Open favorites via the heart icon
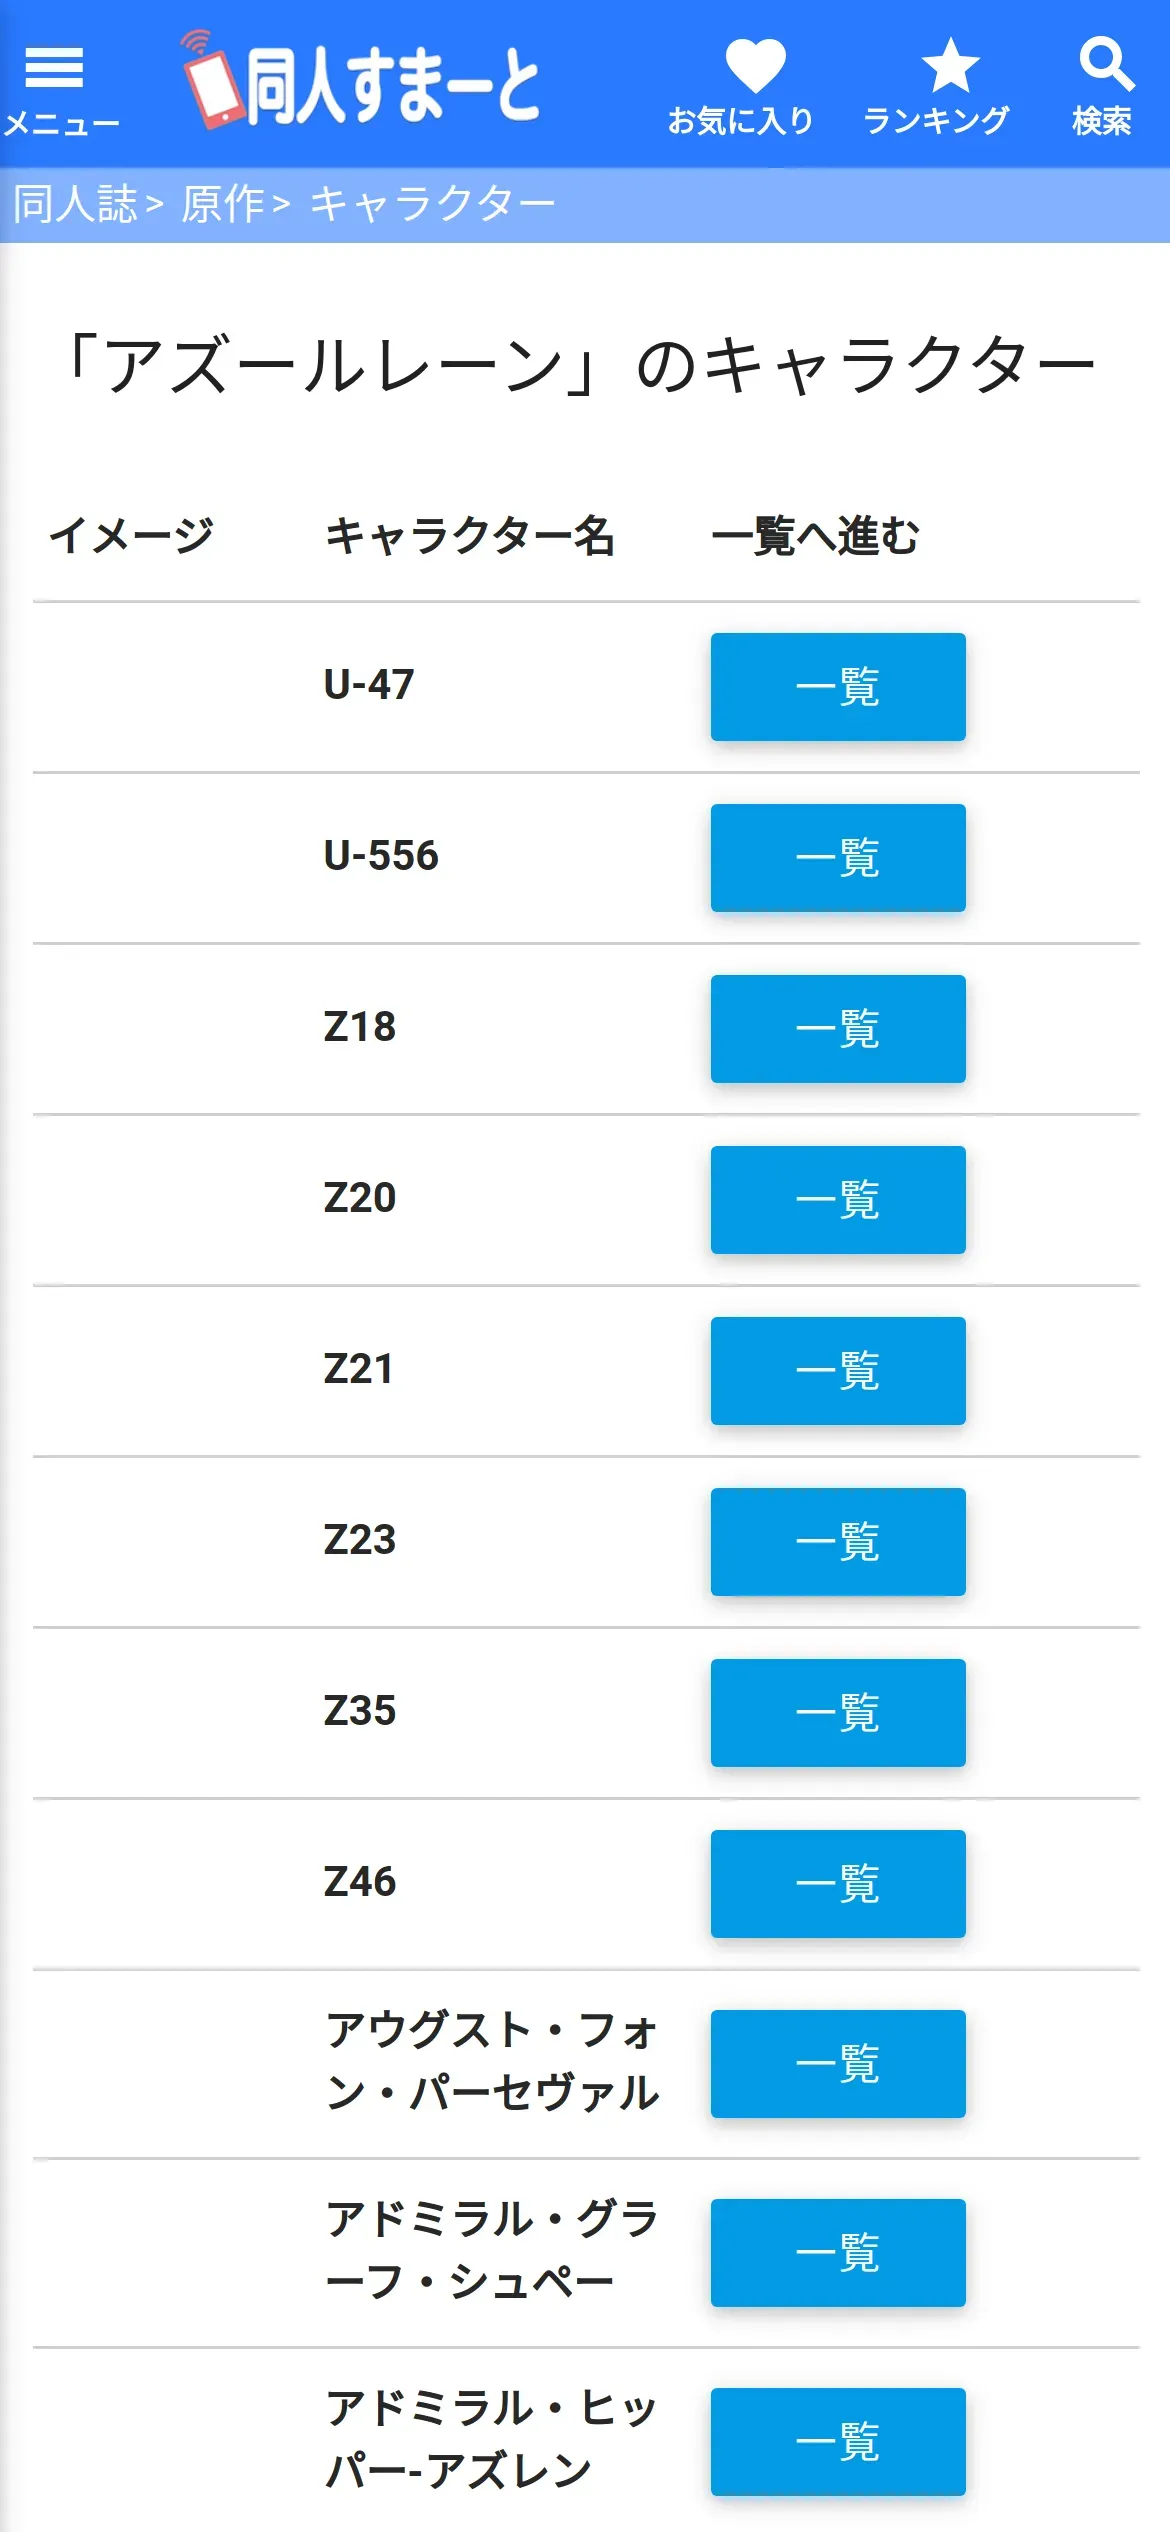The width and height of the screenshot is (1170, 2532). (755, 66)
